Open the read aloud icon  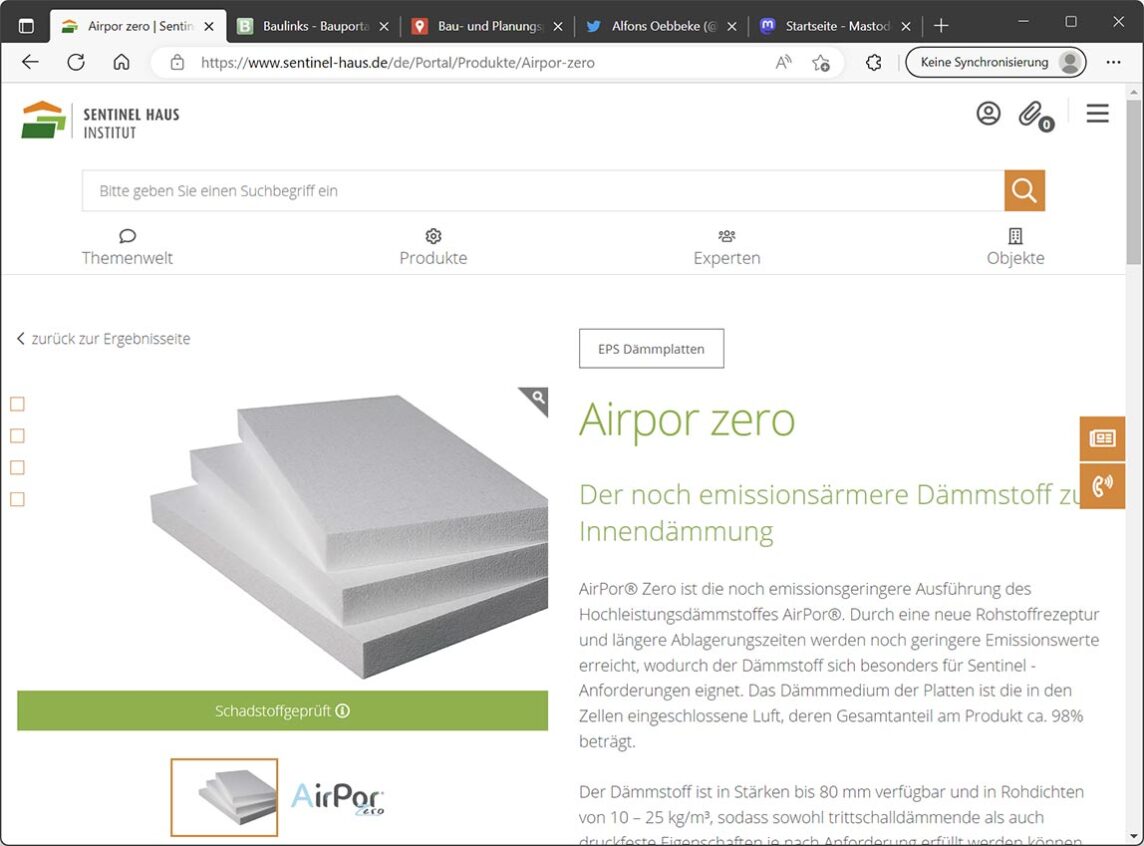784,63
